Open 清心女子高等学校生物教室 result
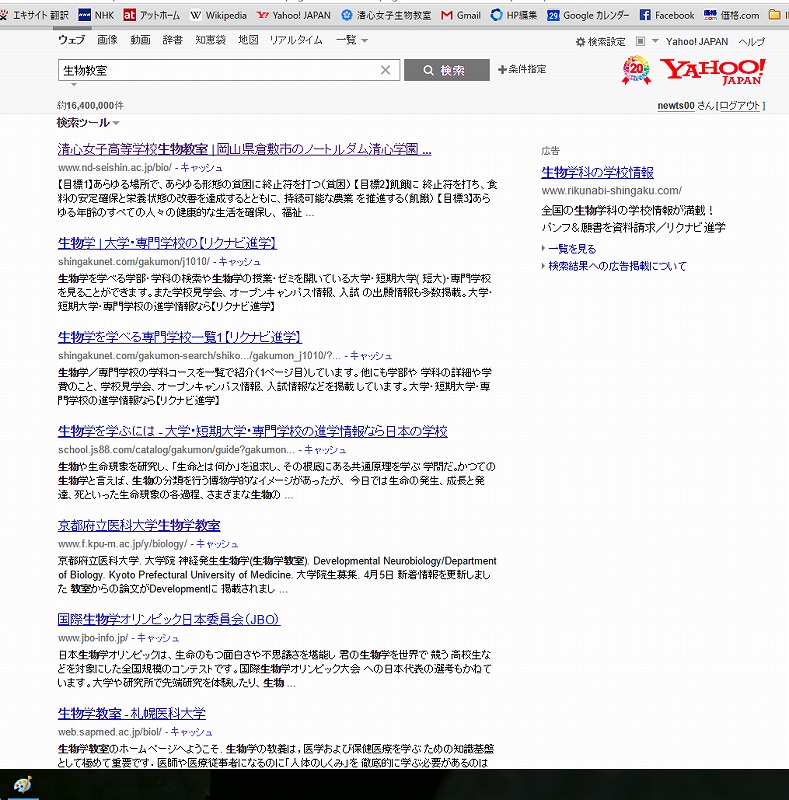The width and height of the screenshot is (789, 800). point(244,149)
